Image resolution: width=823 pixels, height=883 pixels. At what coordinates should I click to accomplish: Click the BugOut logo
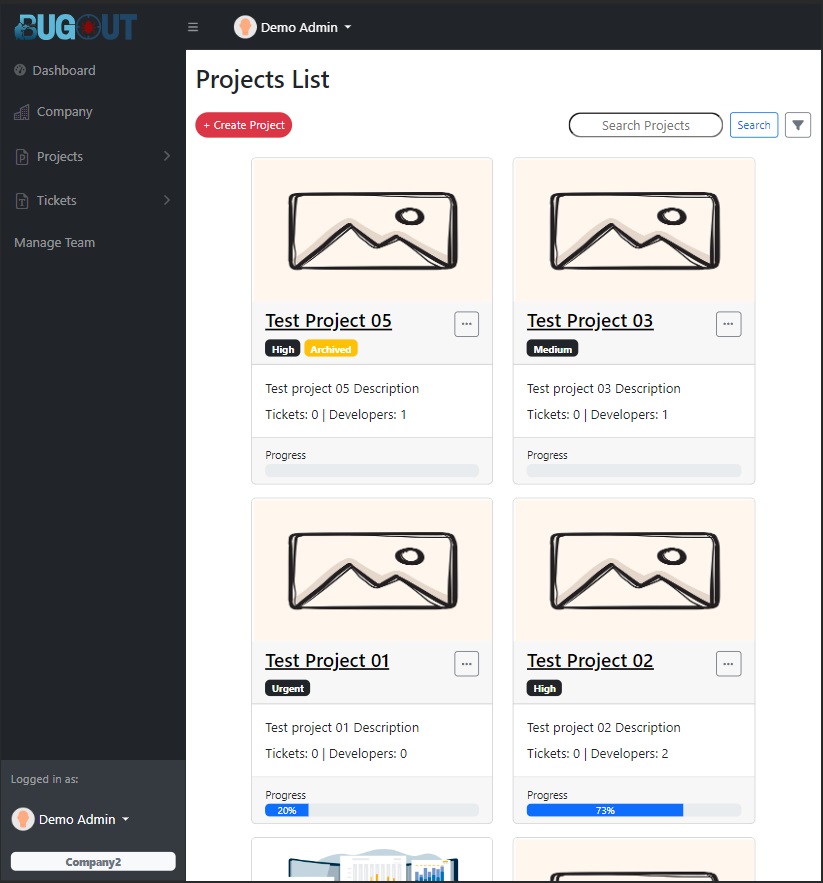(x=75, y=26)
